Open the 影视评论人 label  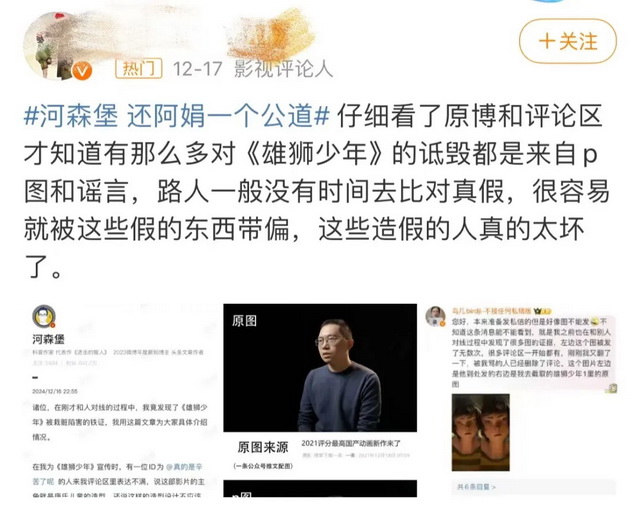[283, 69]
